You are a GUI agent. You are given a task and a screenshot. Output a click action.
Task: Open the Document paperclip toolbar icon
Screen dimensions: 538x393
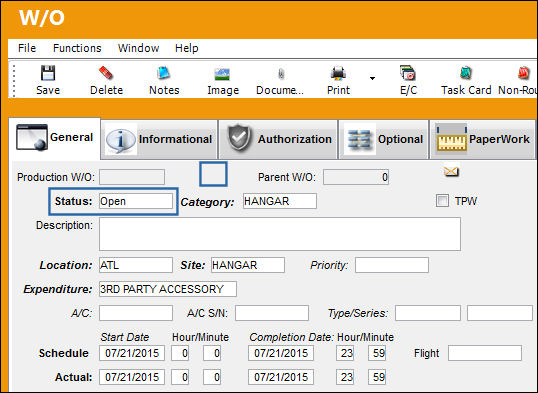(281, 73)
